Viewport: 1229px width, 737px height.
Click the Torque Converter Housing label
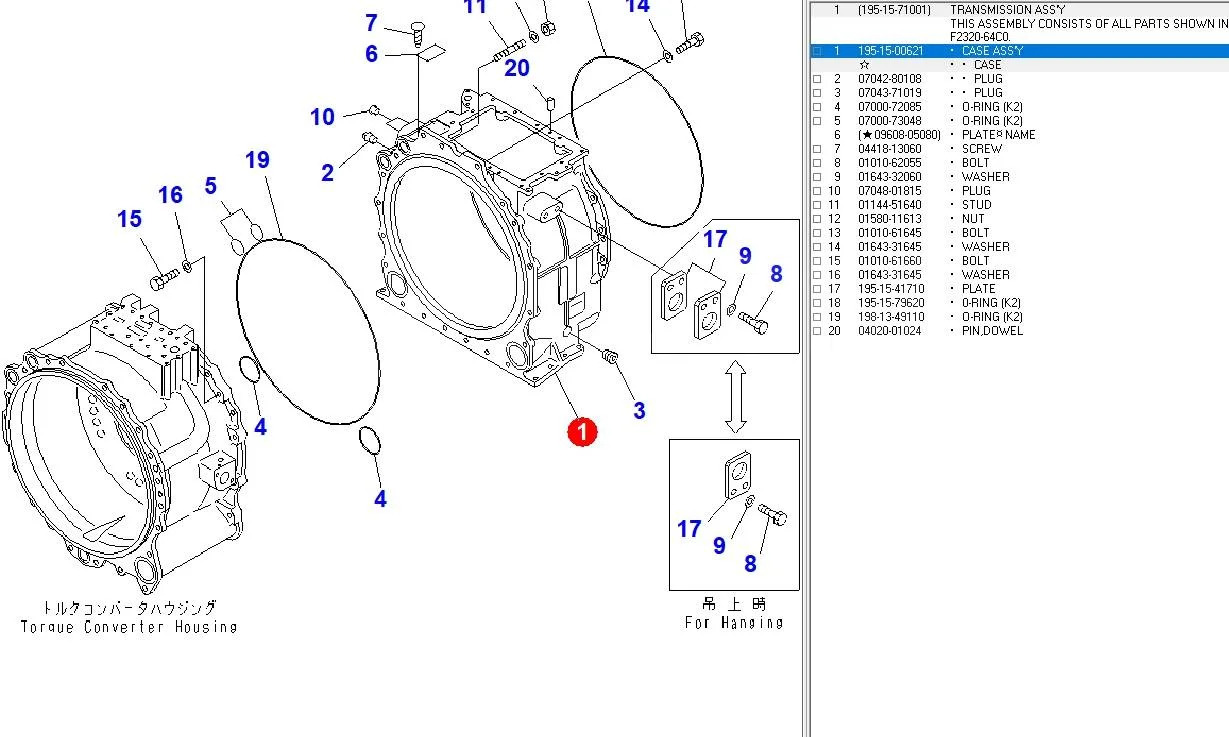[x=129, y=627]
